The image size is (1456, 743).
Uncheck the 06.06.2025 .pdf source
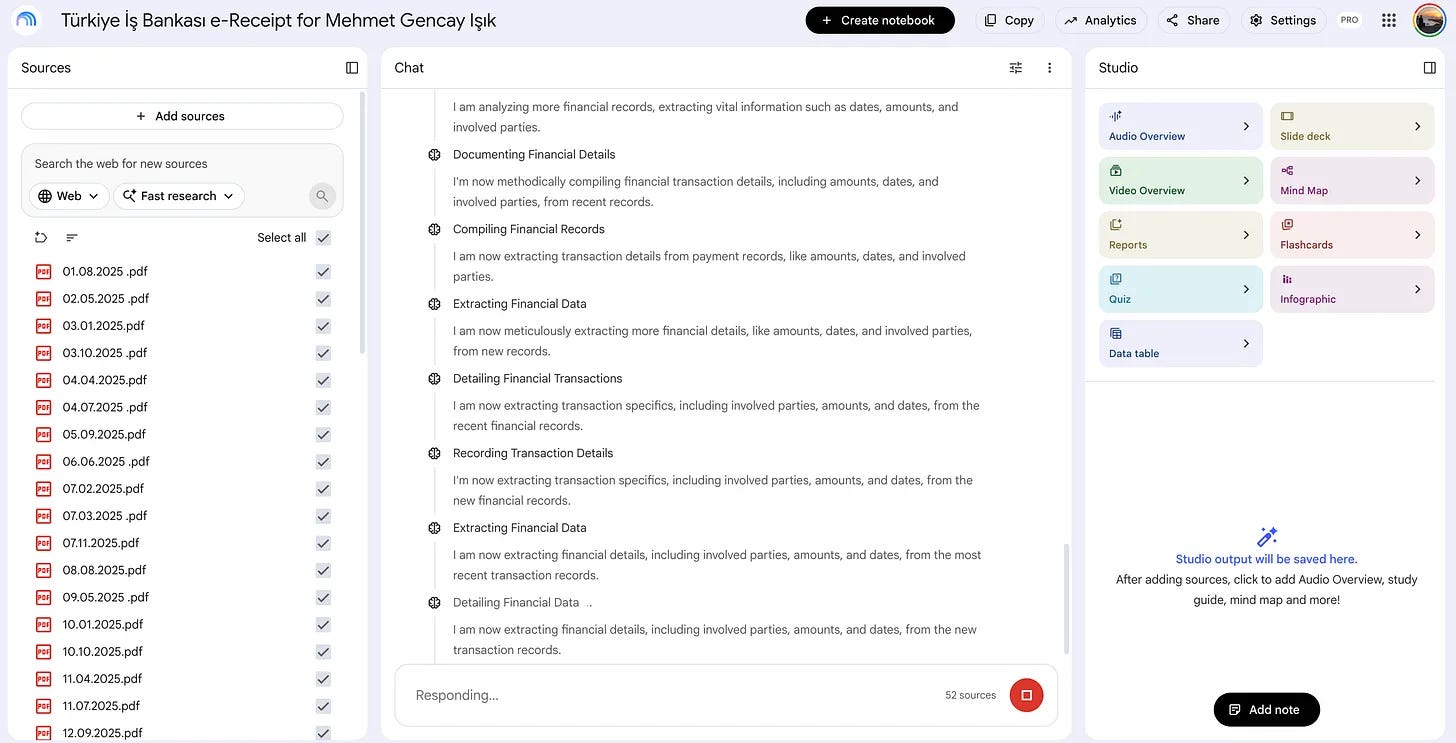(323, 462)
